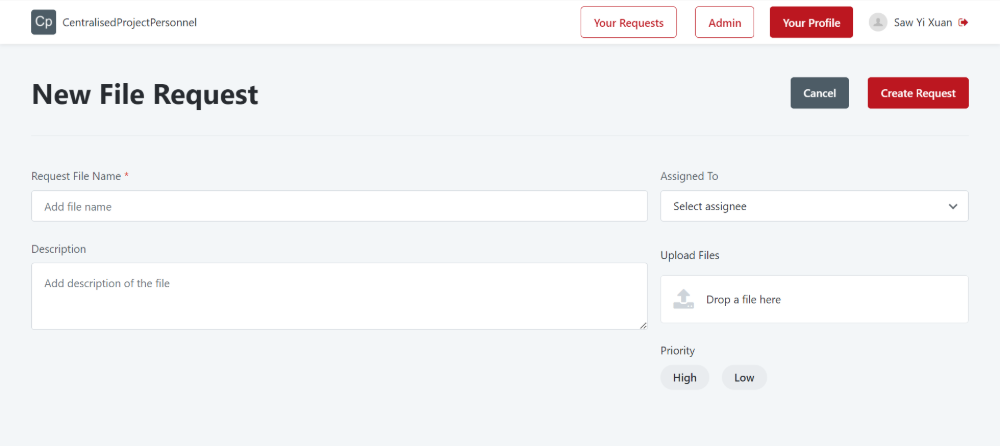Screen dimensions: 1000x446
Task: Open the Select assignee dropdown
Action: coord(814,206)
